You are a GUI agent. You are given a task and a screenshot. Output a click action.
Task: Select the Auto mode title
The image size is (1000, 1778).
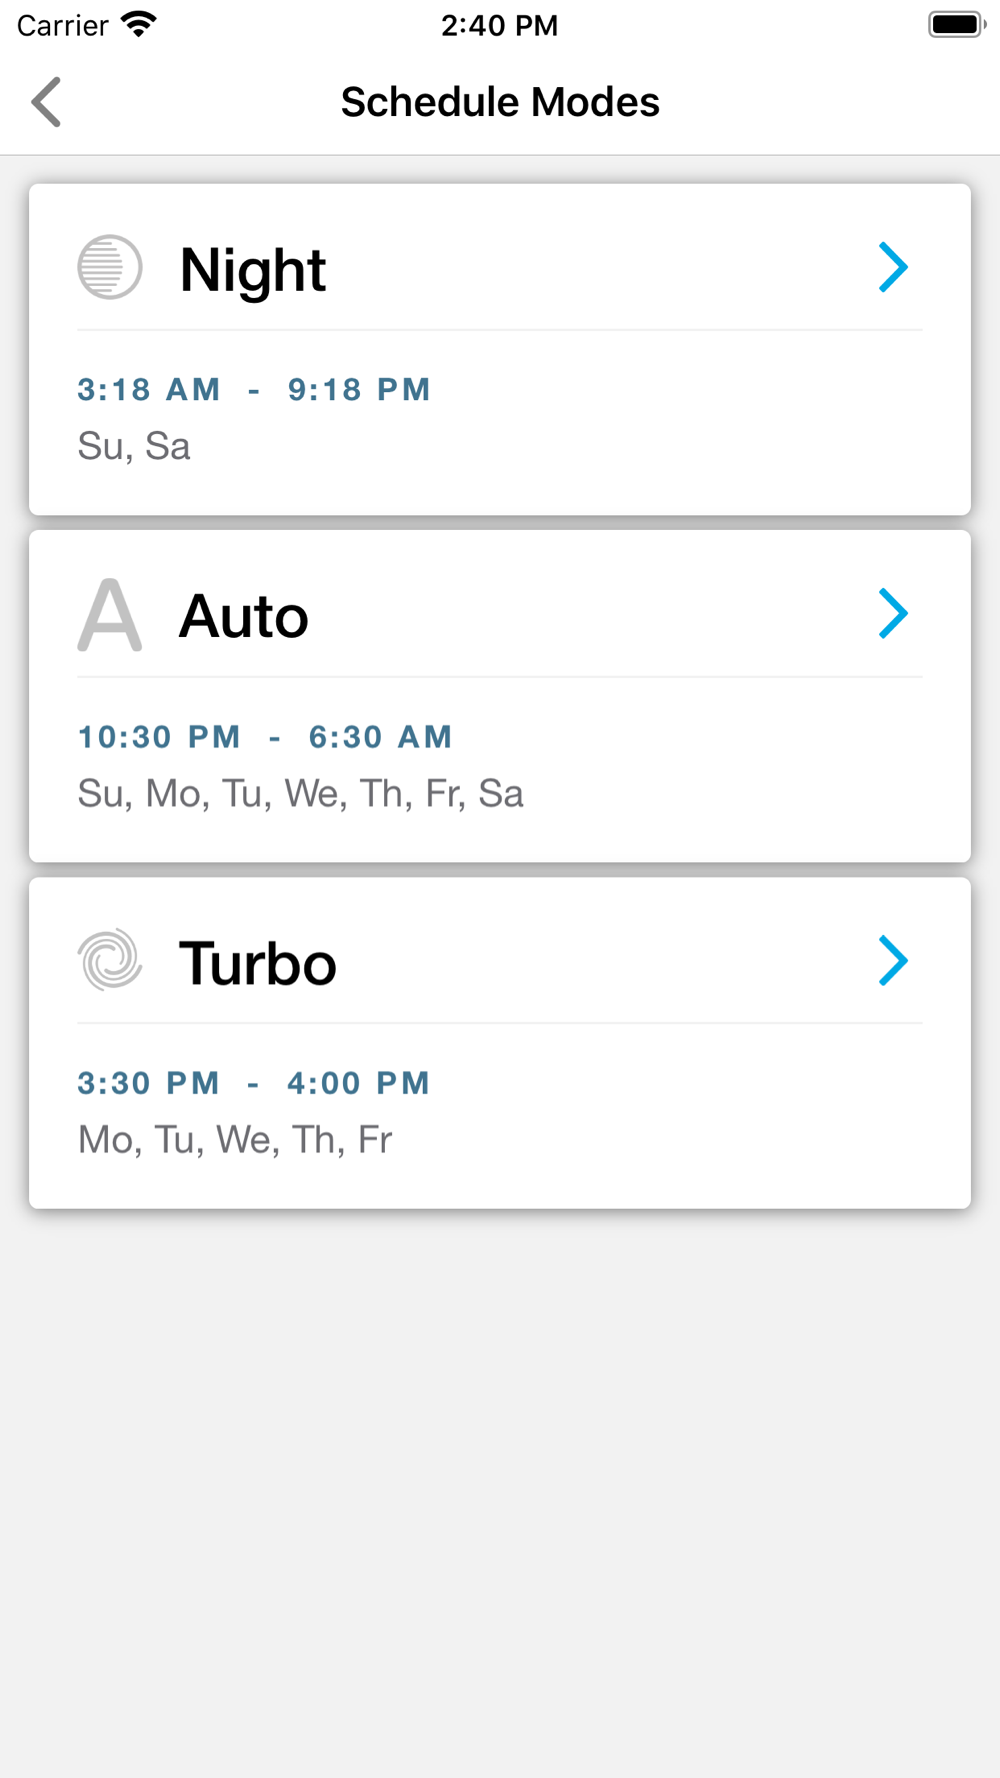pyautogui.click(x=244, y=616)
